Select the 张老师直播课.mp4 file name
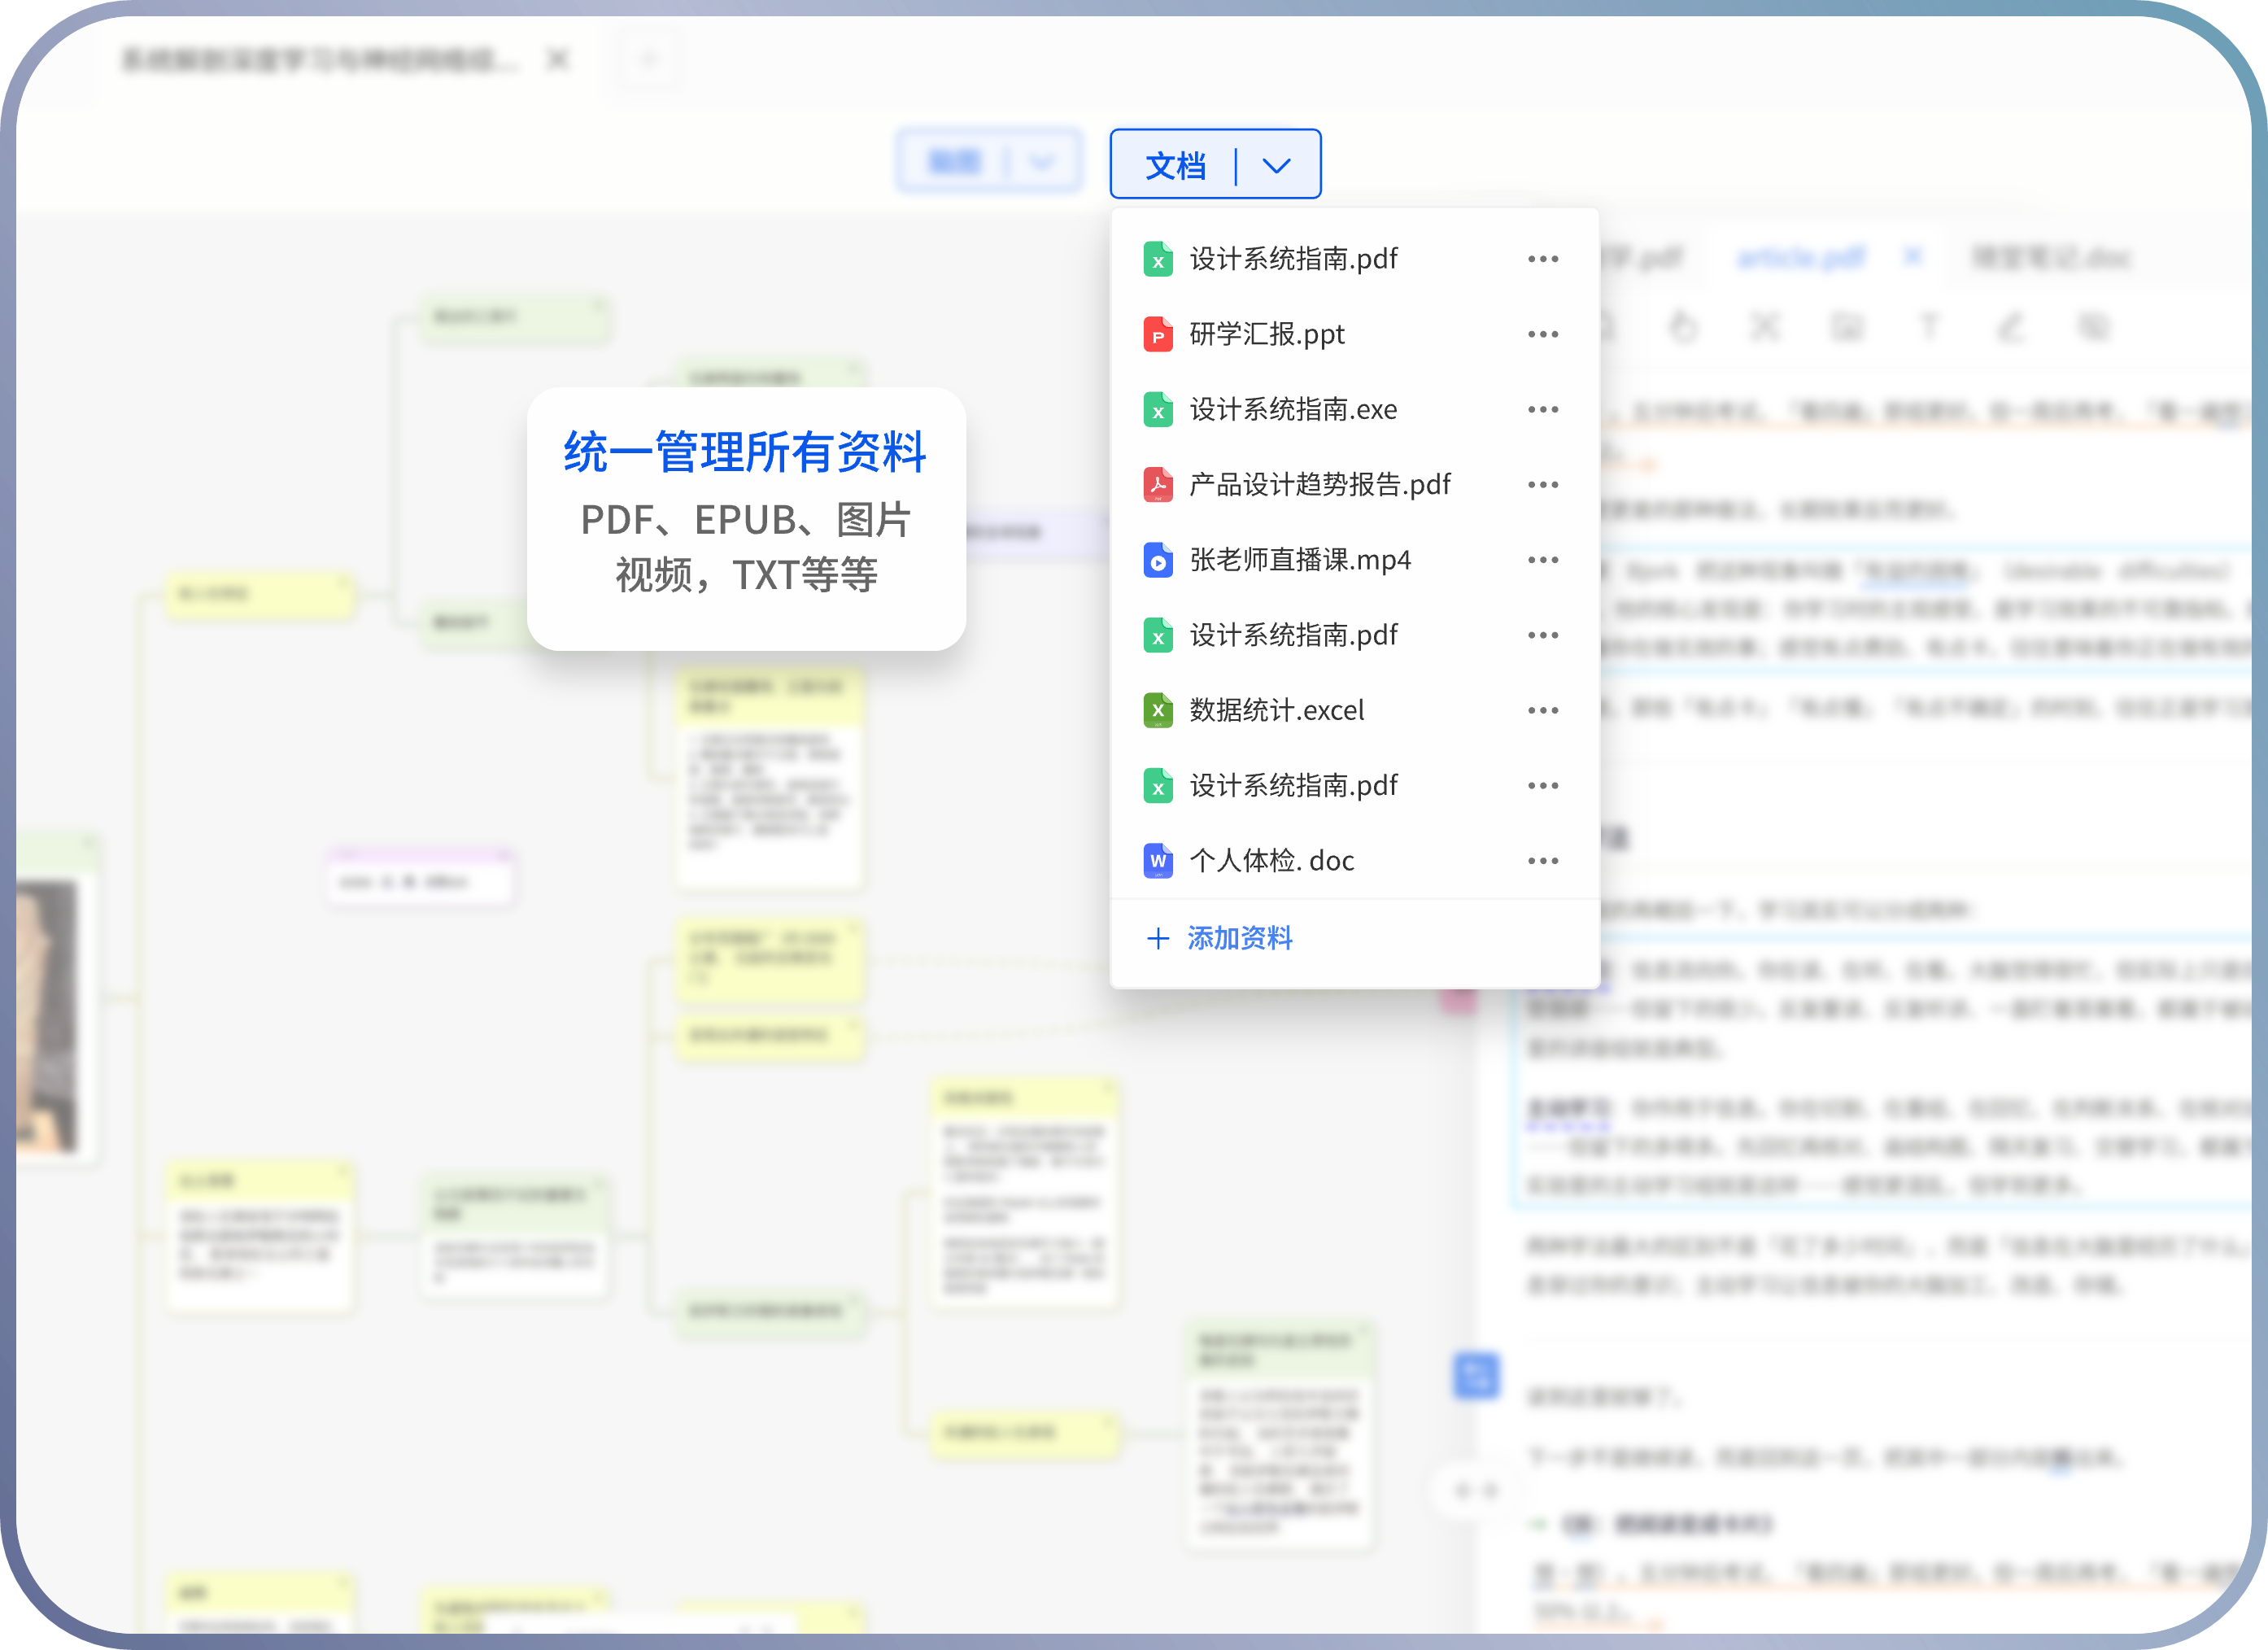This screenshot has height=1650, width=2268. 1300,560
